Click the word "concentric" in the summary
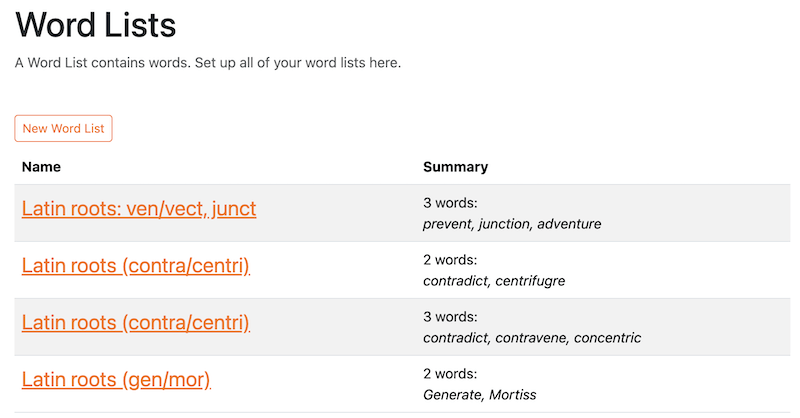800x418 pixels. coord(608,338)
